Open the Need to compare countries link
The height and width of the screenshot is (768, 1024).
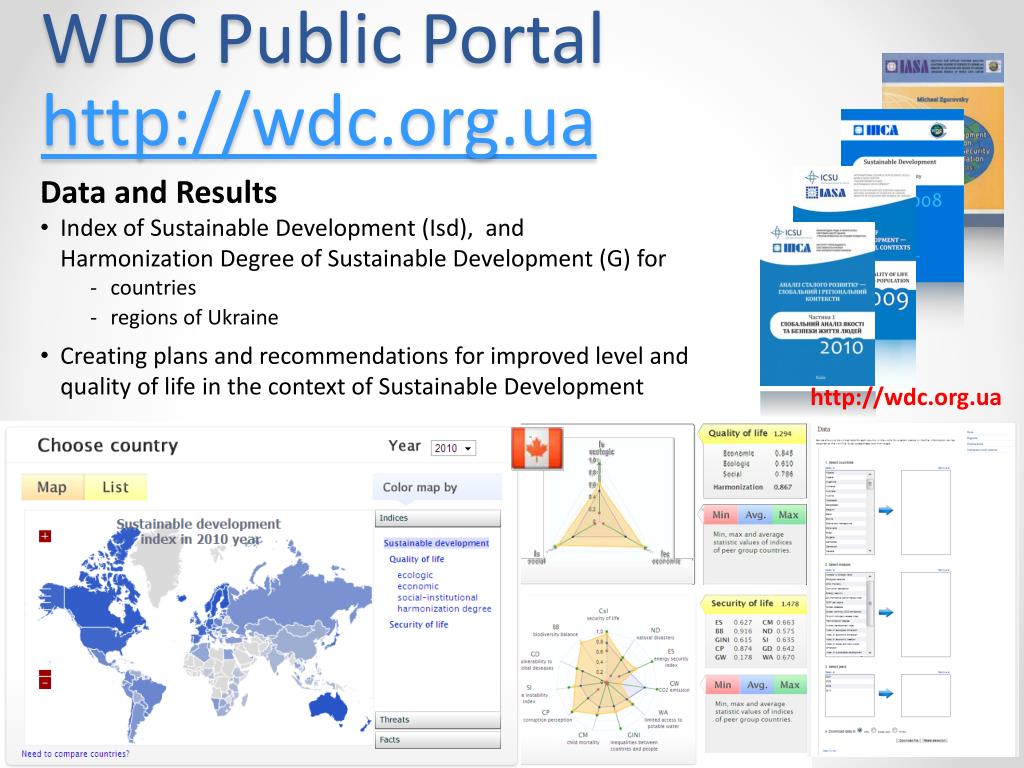click(x=75, y=754)
